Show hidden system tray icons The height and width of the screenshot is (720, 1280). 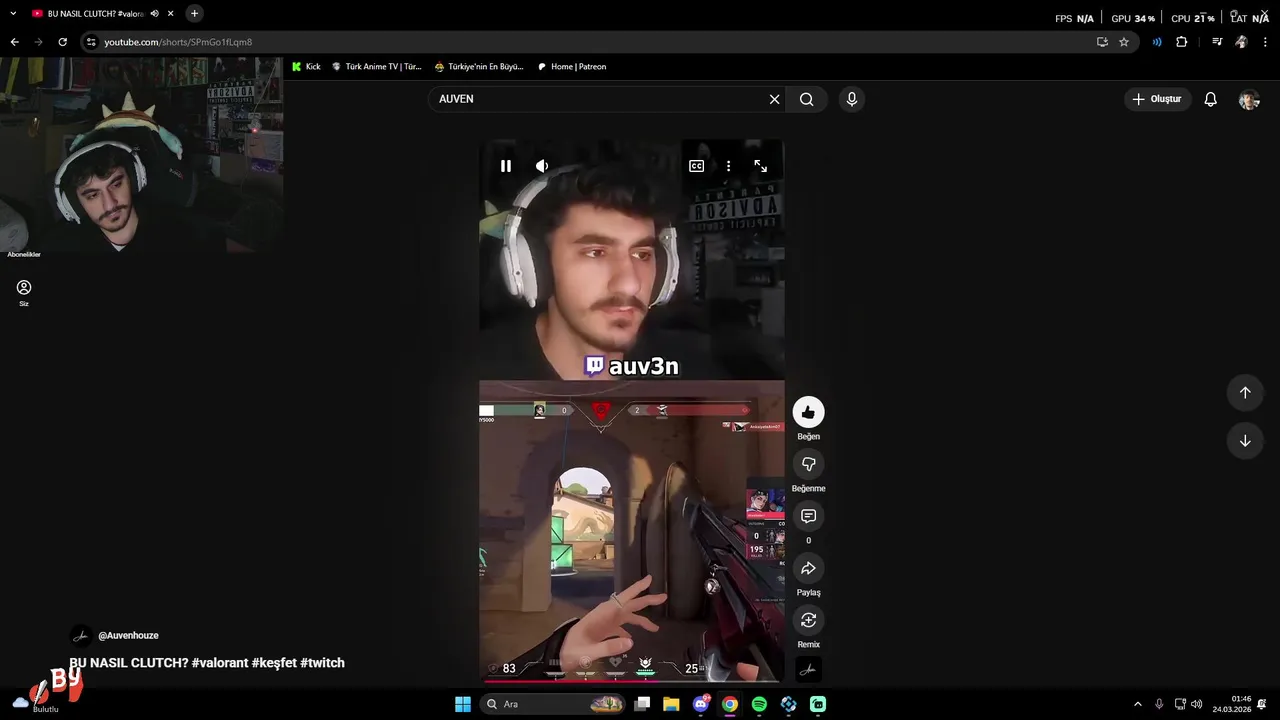click(x=1137, y=704)
